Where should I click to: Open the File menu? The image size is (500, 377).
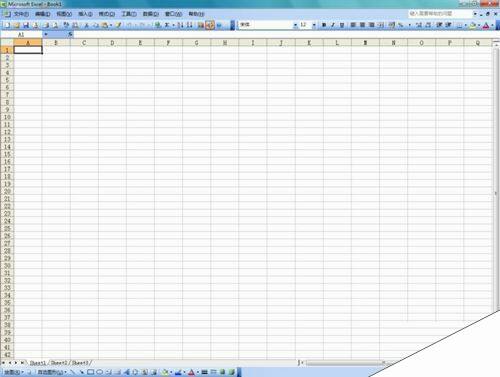[x=21, y=14]
